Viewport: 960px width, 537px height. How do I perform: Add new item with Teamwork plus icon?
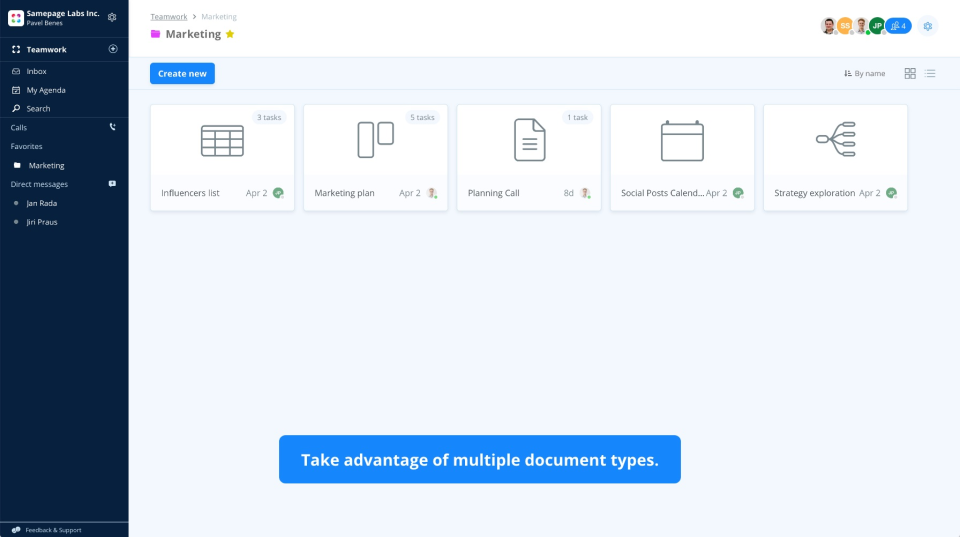[113, 49]
